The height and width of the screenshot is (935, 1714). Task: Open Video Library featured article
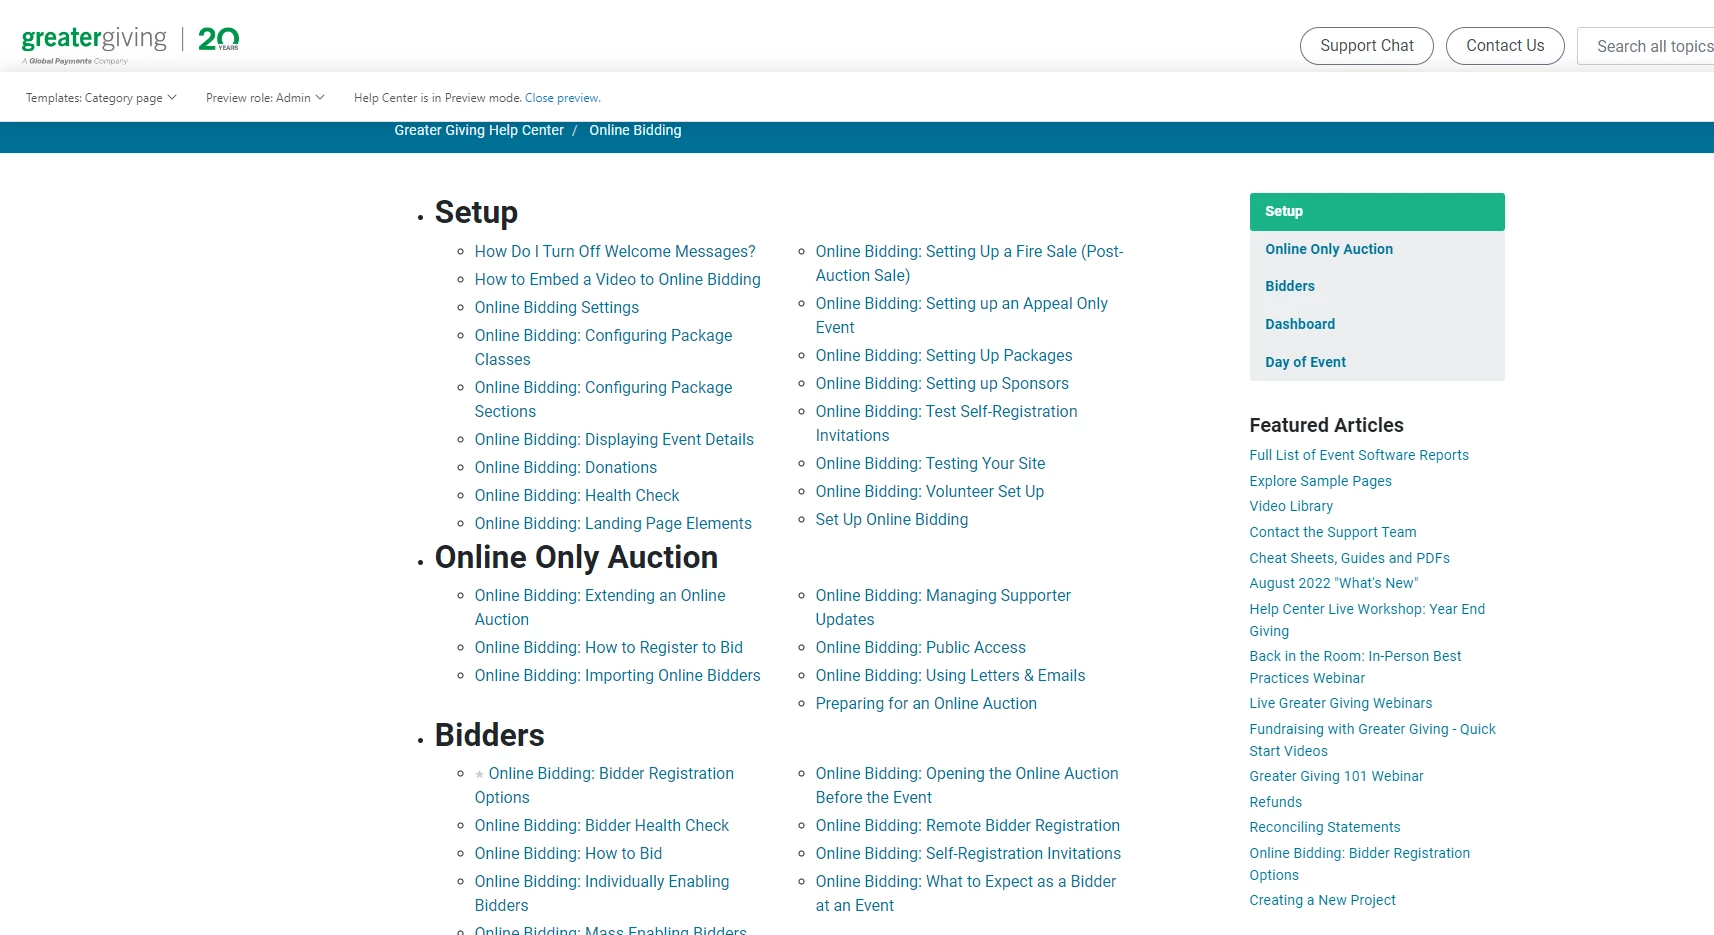pos(1291,506)
